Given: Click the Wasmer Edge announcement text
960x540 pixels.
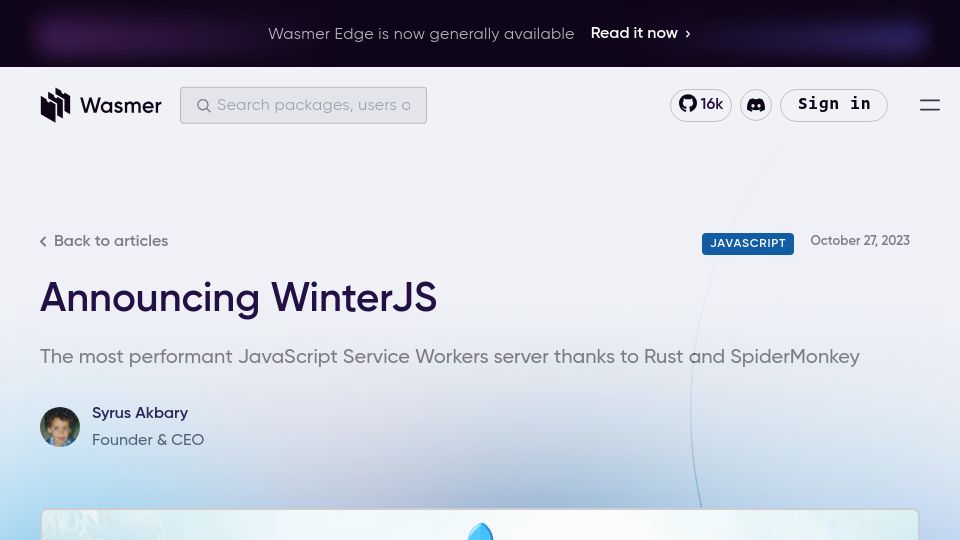Looking at the screenshot, I should (421, 34).
